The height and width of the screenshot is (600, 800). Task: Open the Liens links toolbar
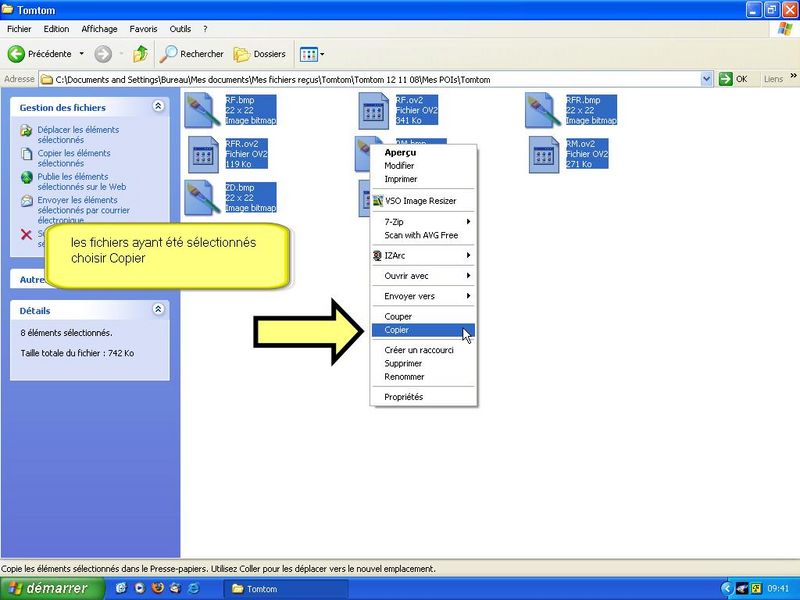click(773, 79)
